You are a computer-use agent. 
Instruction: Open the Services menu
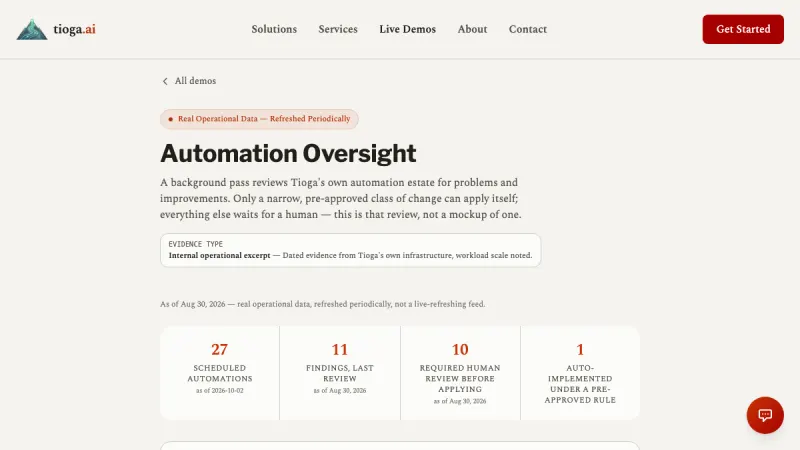338,29
